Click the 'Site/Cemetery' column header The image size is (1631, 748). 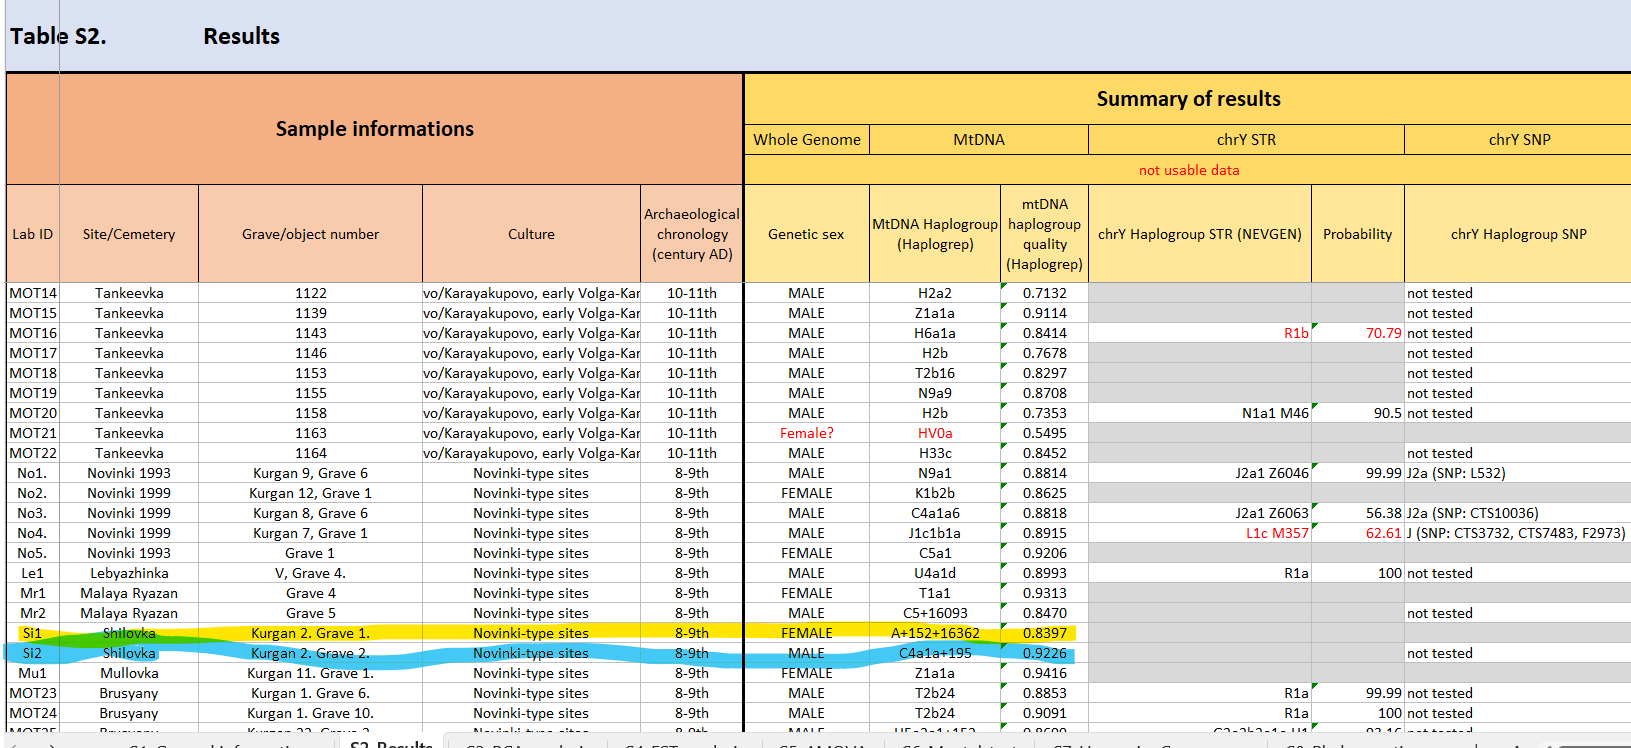click(128, 234)
